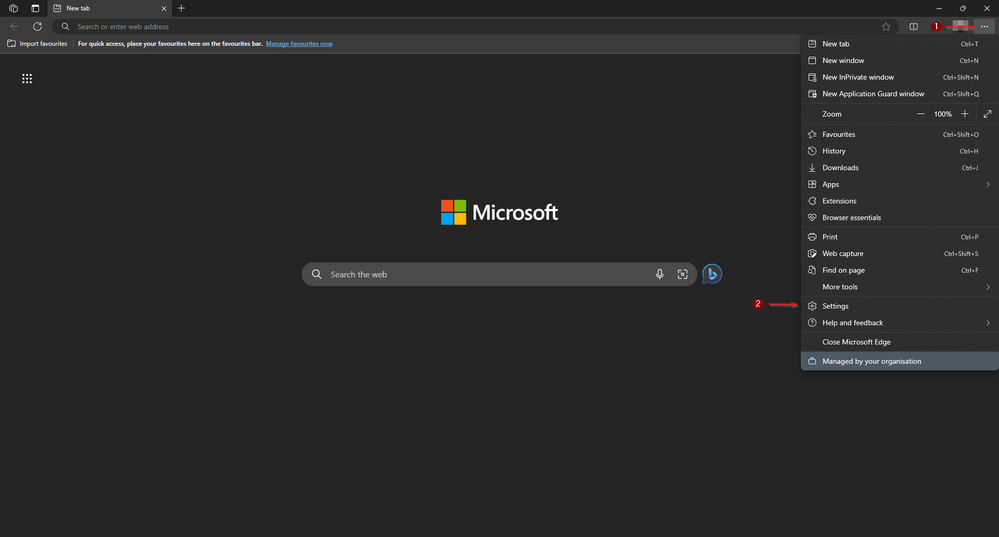Open the tab actions menu icon
999x537 pixels.
pyautogui.click(x=35, y=8)
